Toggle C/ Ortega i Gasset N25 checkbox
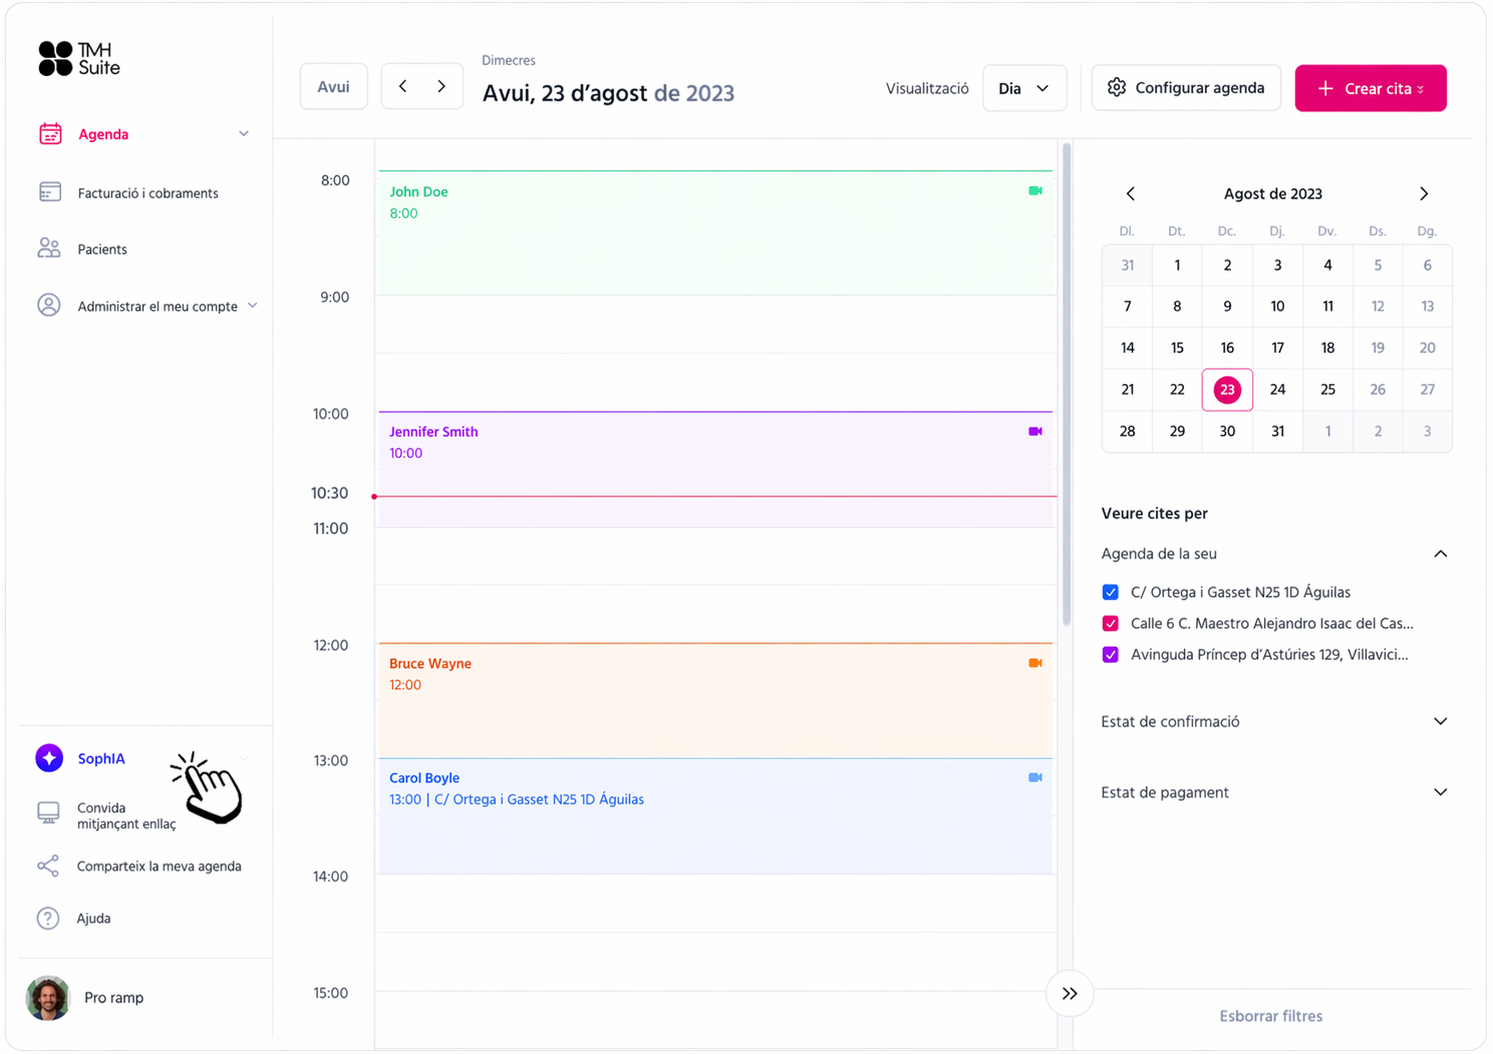 pyautogui.click(x=1110, y=592)
